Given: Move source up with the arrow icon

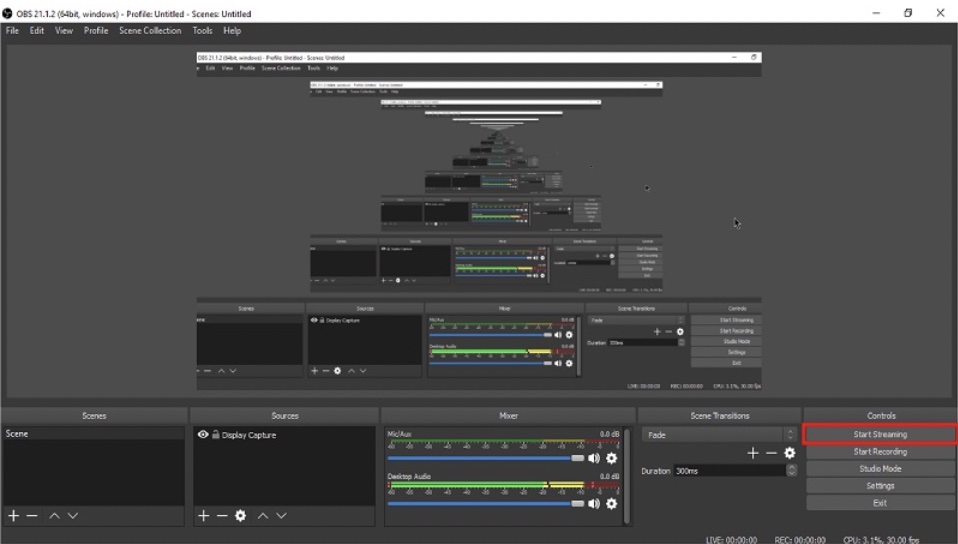Looking at the screenshot, I should point(263,516).
